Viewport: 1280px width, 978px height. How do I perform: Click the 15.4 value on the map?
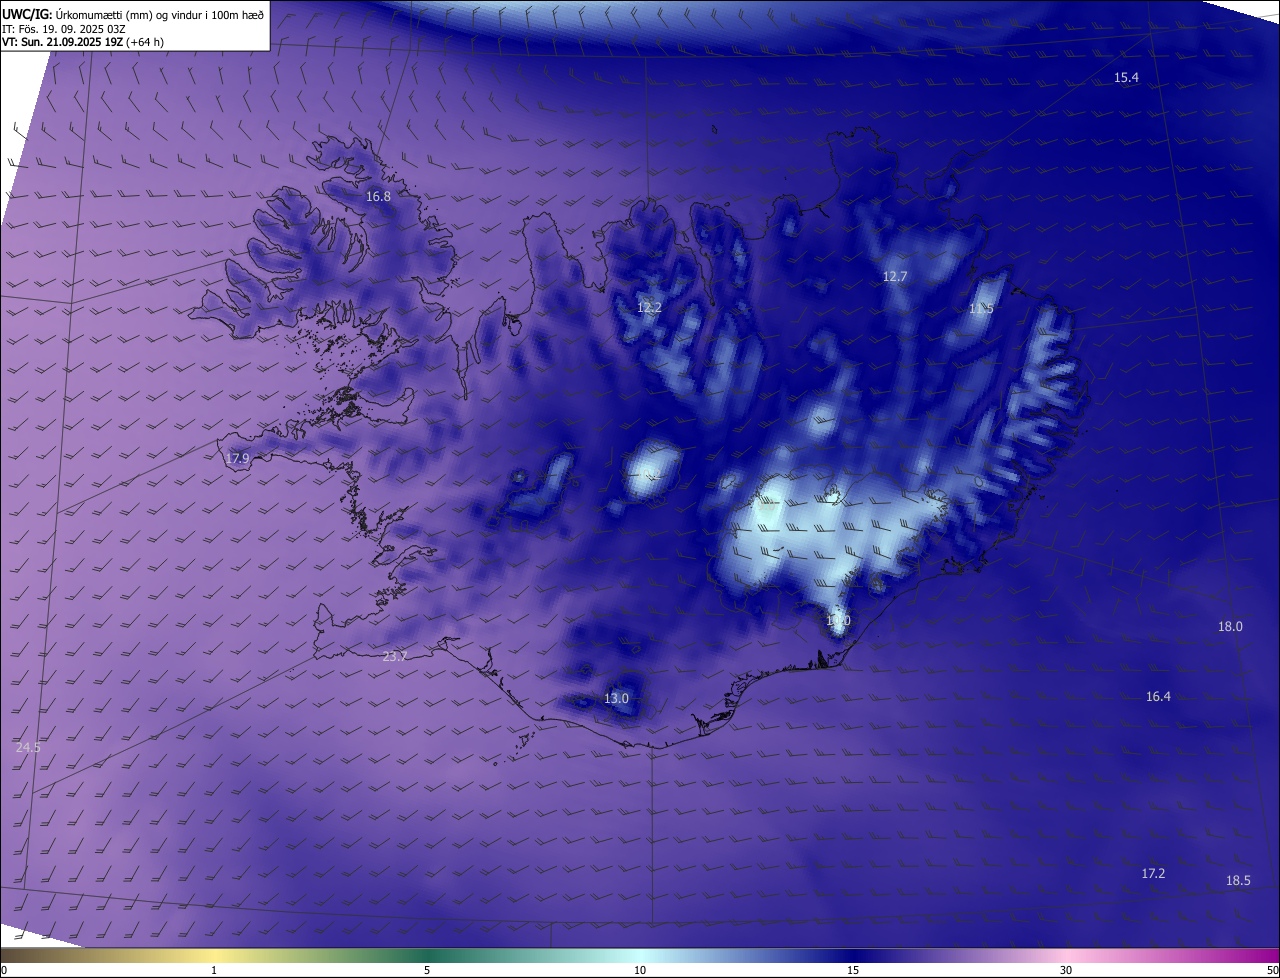1126,78
